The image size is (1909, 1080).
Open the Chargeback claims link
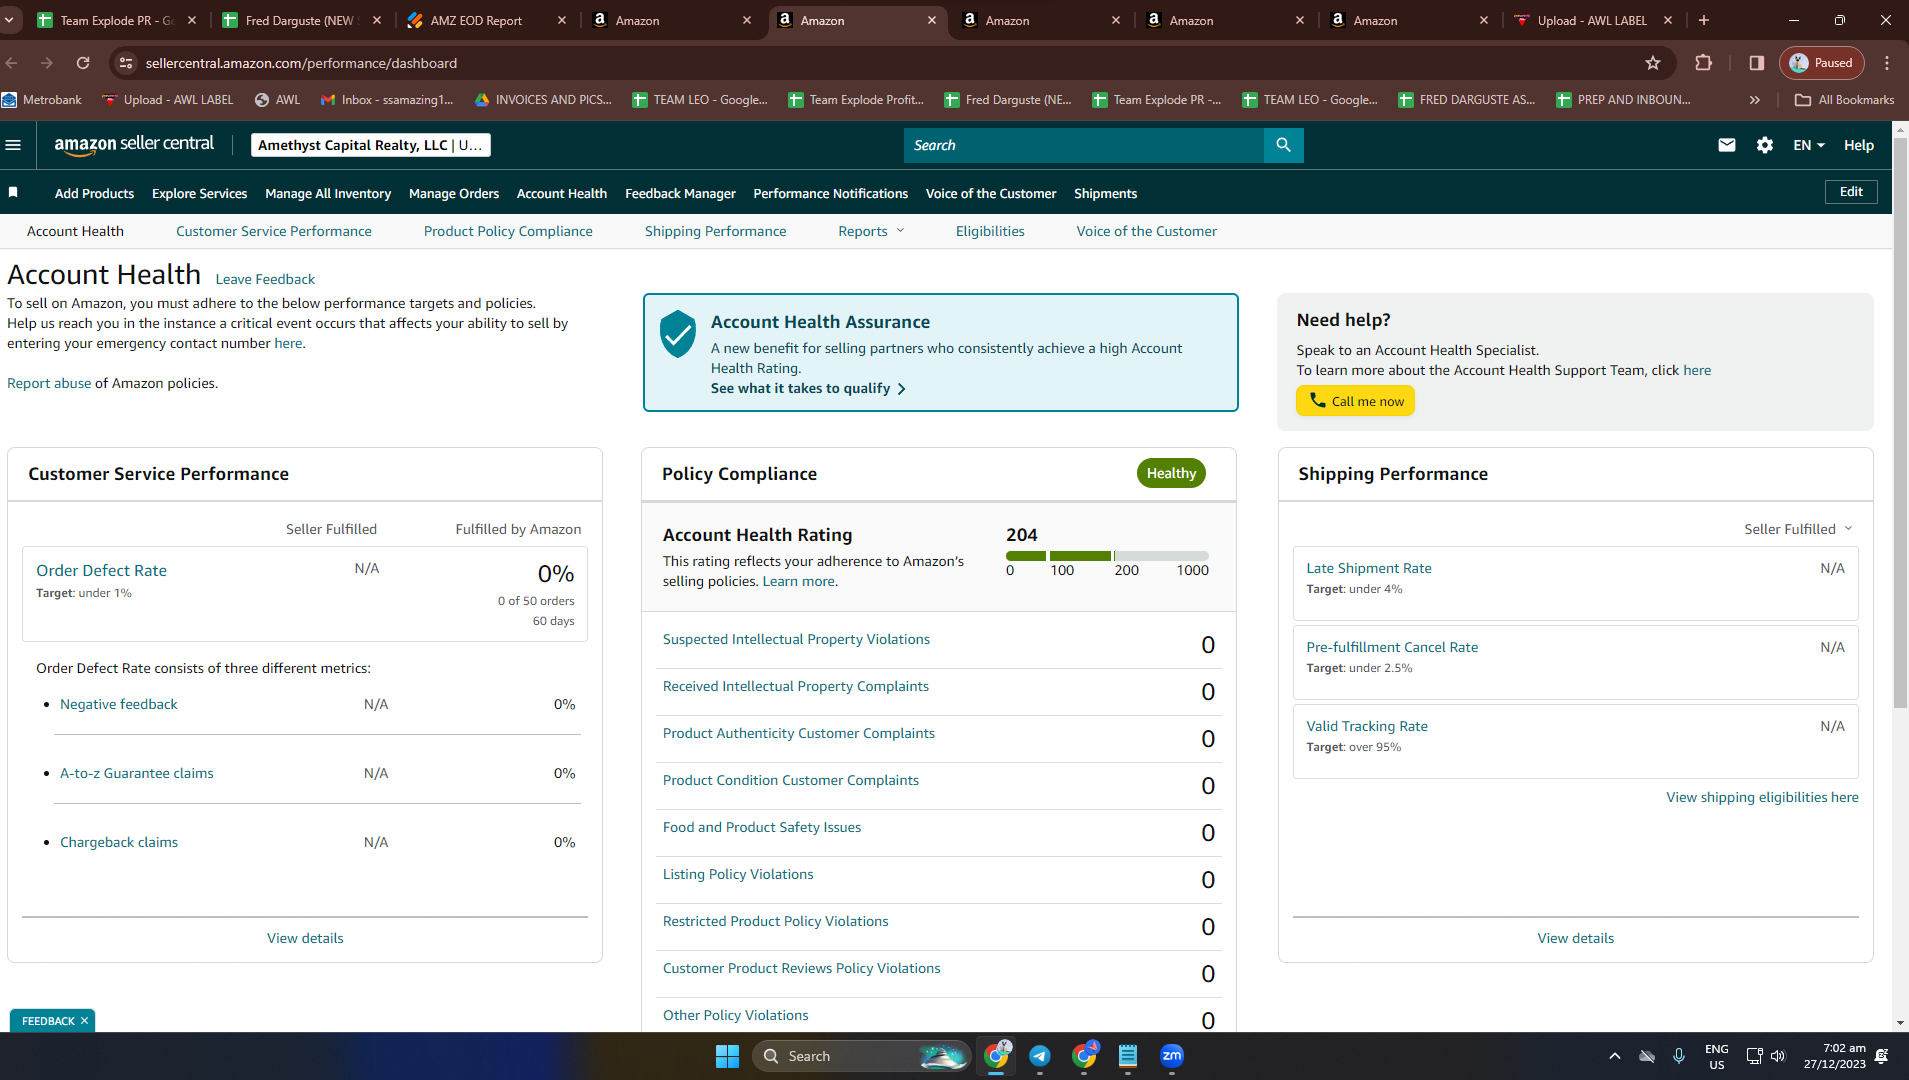click(119, 842)
